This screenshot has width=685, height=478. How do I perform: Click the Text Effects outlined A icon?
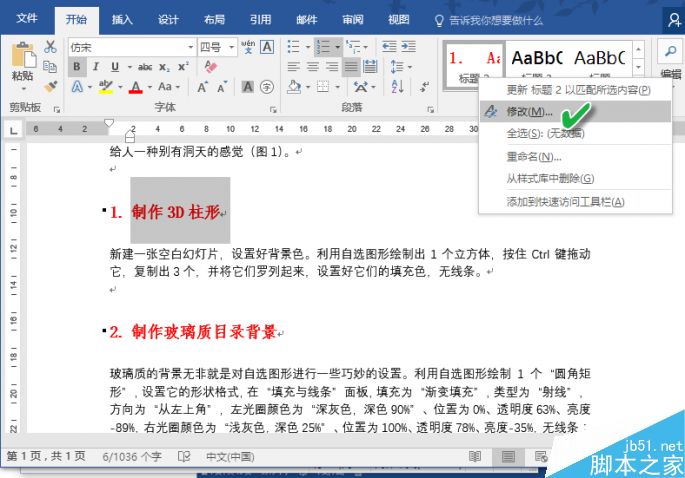click(77, 87)
